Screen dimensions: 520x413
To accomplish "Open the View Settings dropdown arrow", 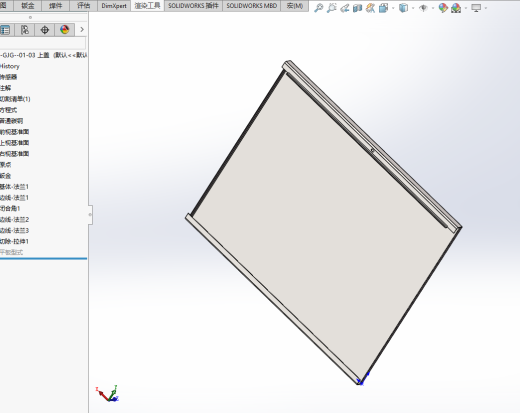I will coord(486,8).
